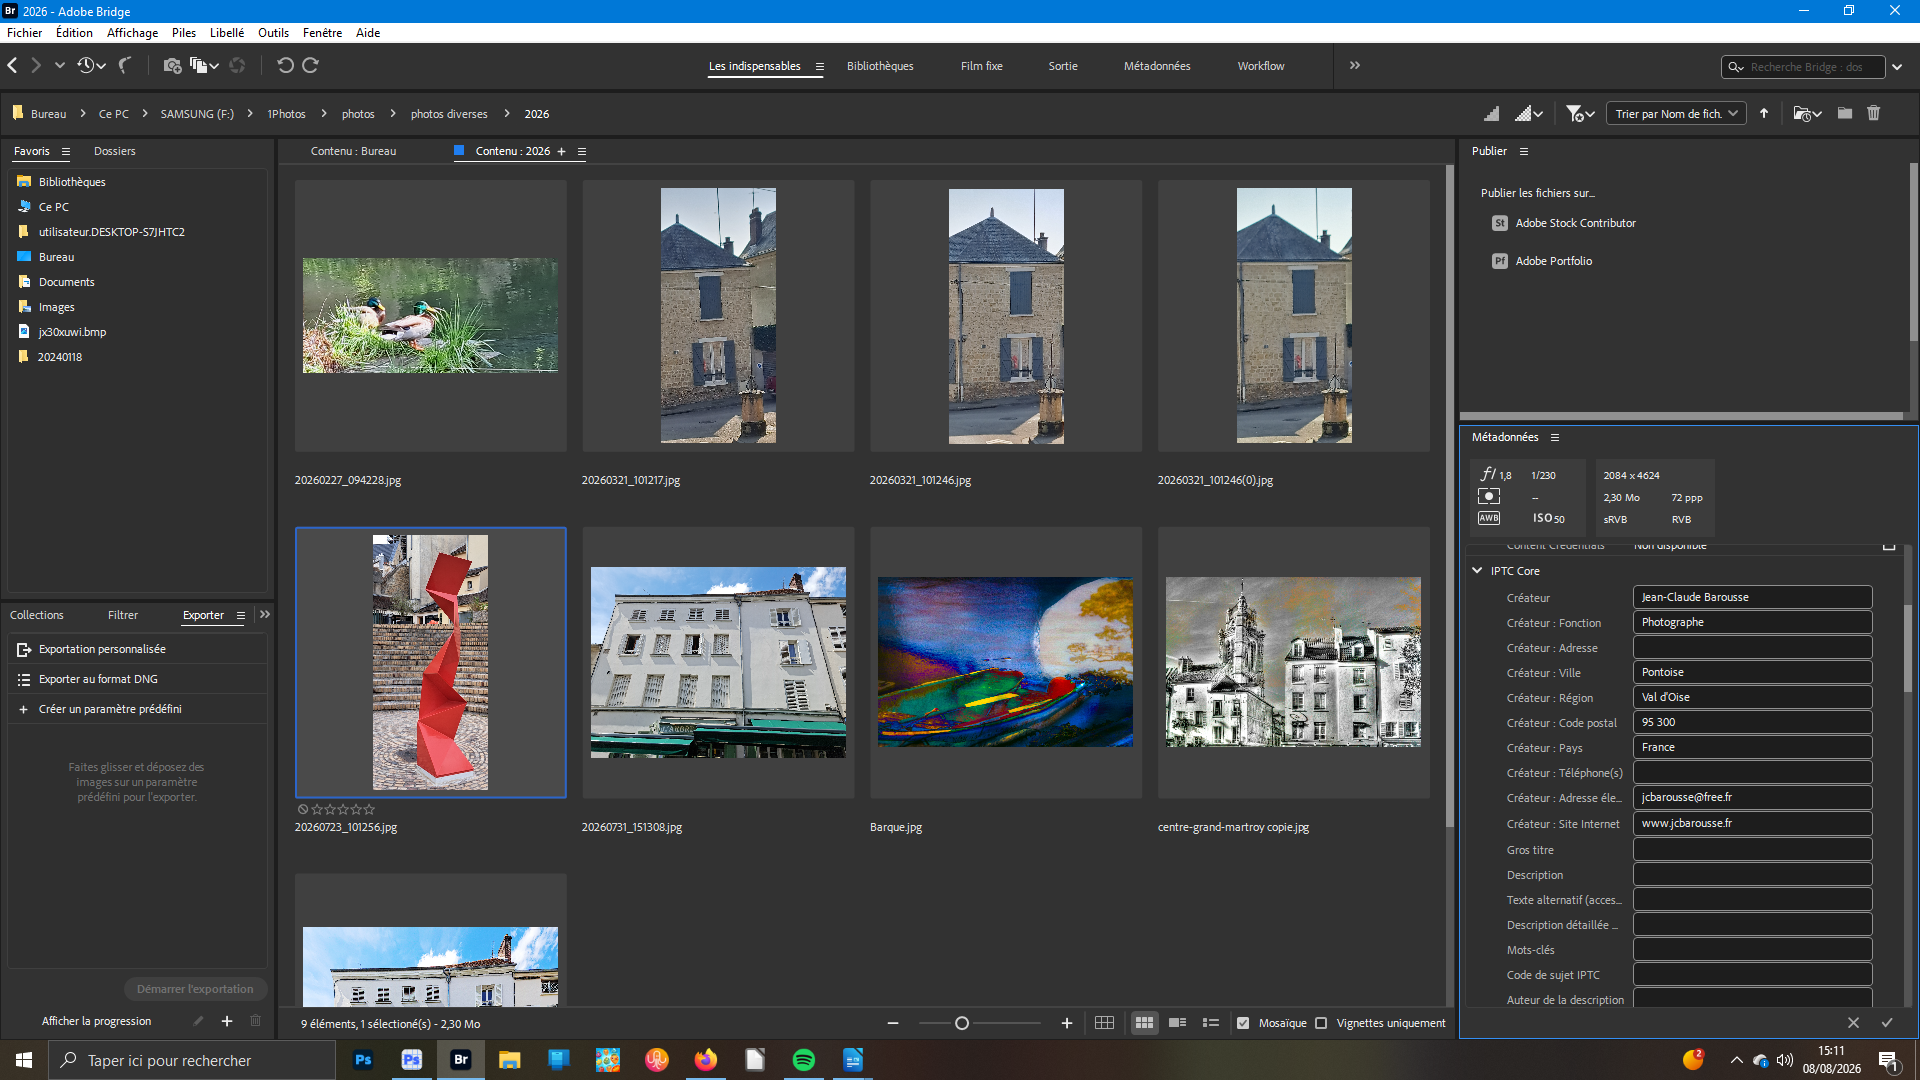Switch to list view

coord(1211,1023)
